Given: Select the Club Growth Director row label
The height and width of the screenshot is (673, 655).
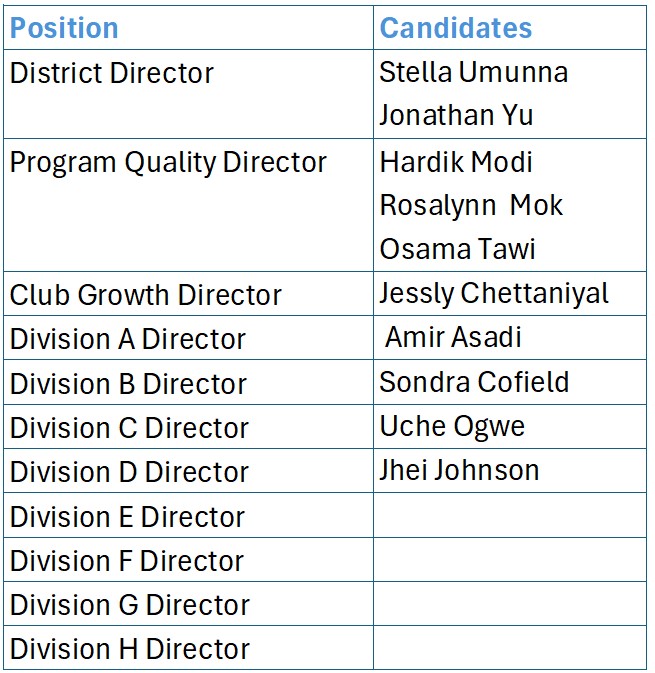Looking at the screenshot, I should [x=146, y=295].
